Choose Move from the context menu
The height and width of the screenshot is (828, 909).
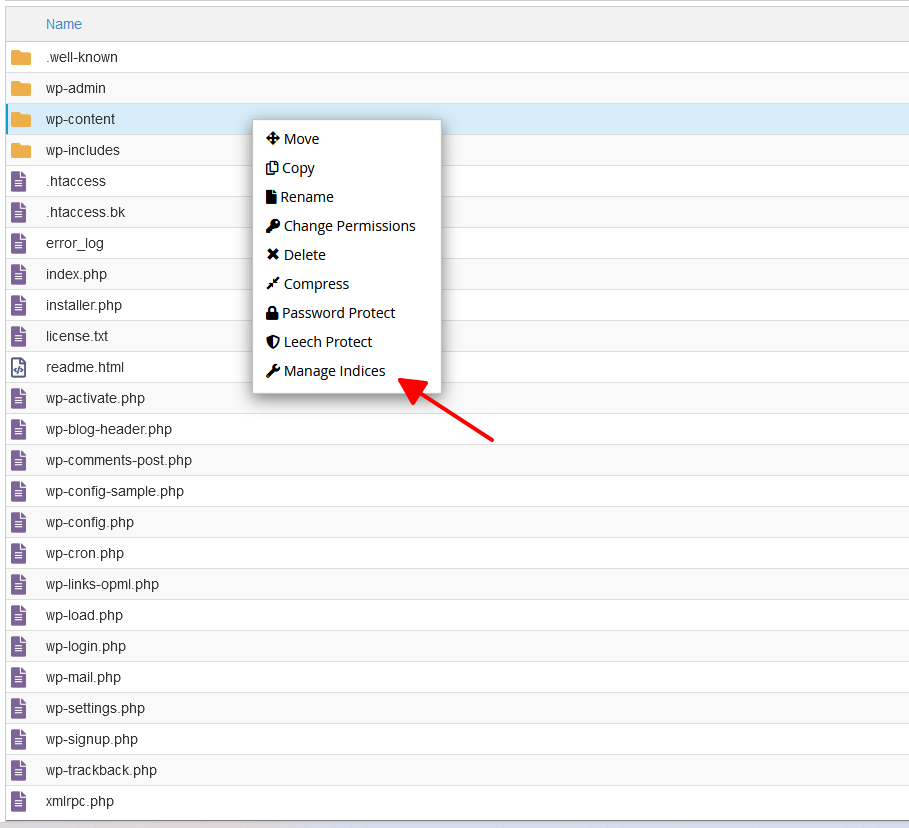pyautogui.click(x=301, y=139)
